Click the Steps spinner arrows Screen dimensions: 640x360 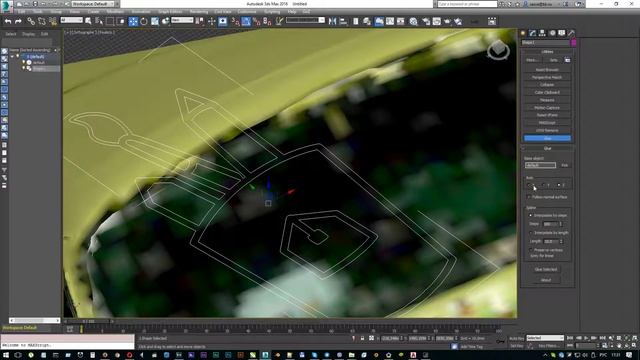pyautogui.click(x=561, y=224)
